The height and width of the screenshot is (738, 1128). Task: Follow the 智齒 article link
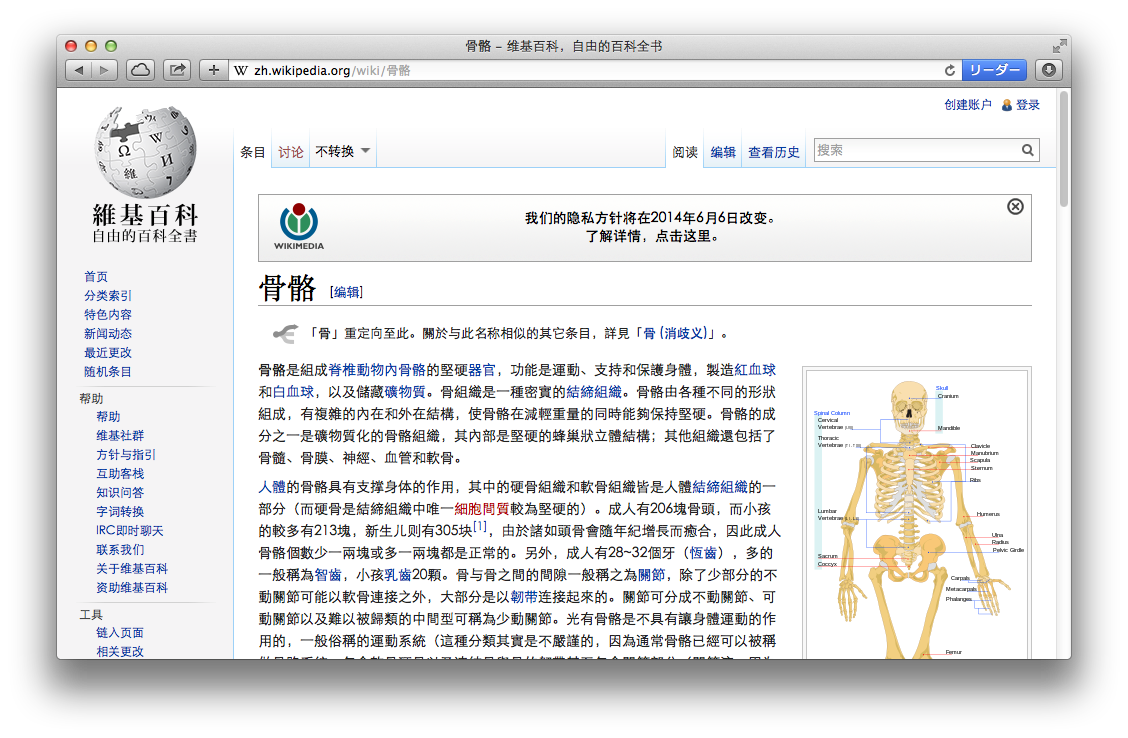(x=328, y=575)
